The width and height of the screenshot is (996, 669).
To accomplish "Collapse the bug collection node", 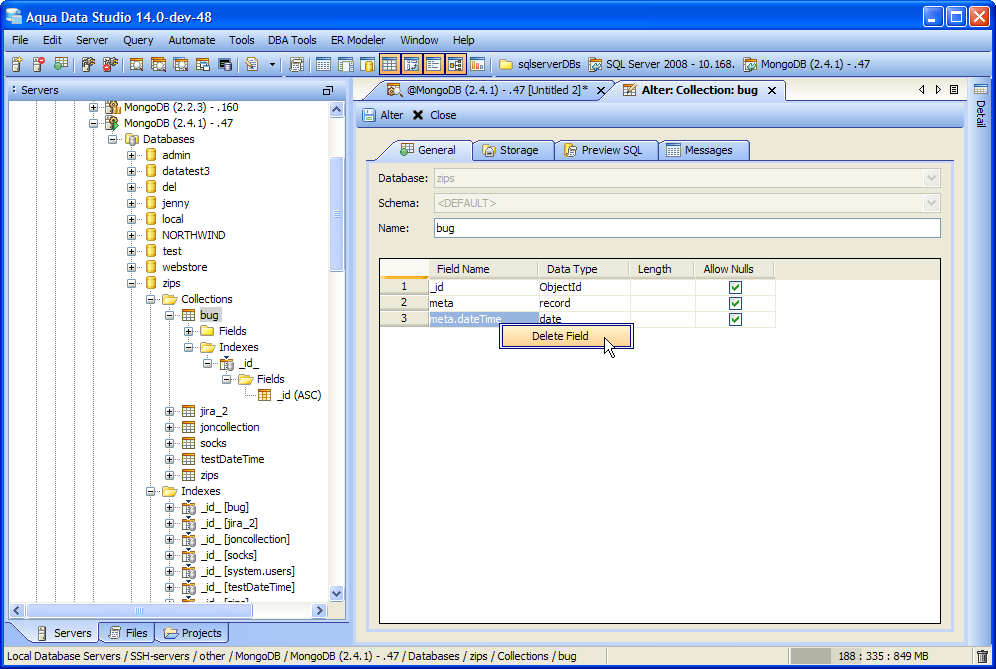I will tap(169, 315).
